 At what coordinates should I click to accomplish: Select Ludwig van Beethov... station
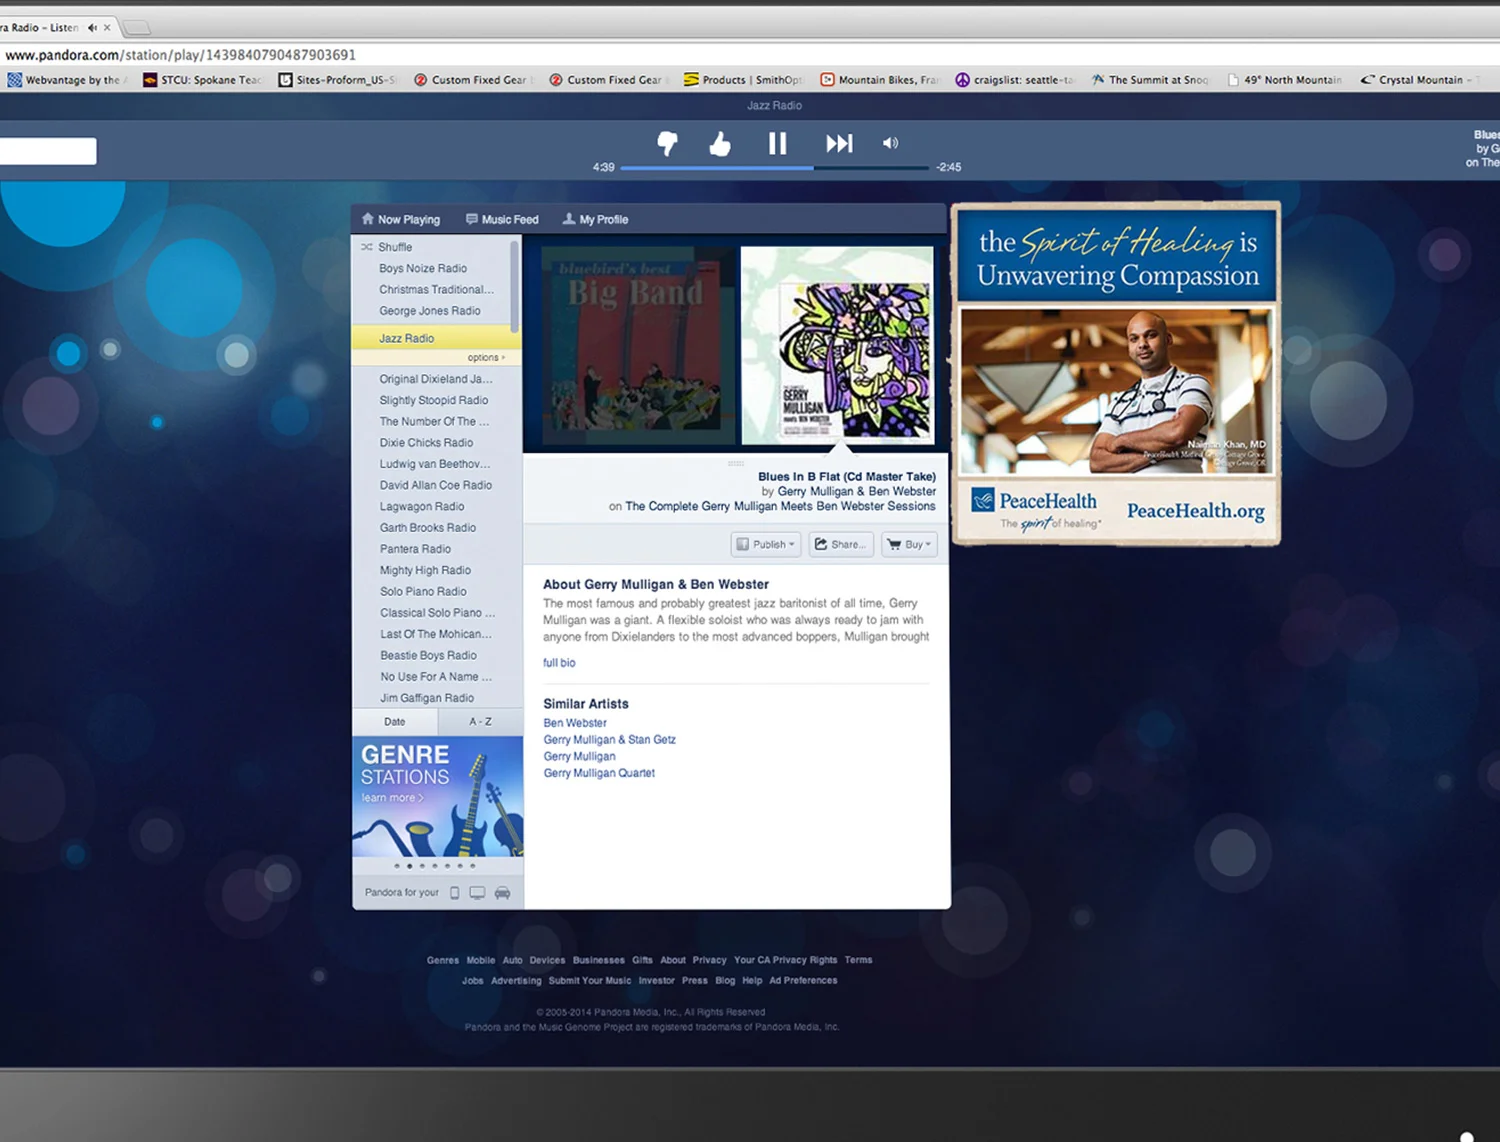coord(436,464)
